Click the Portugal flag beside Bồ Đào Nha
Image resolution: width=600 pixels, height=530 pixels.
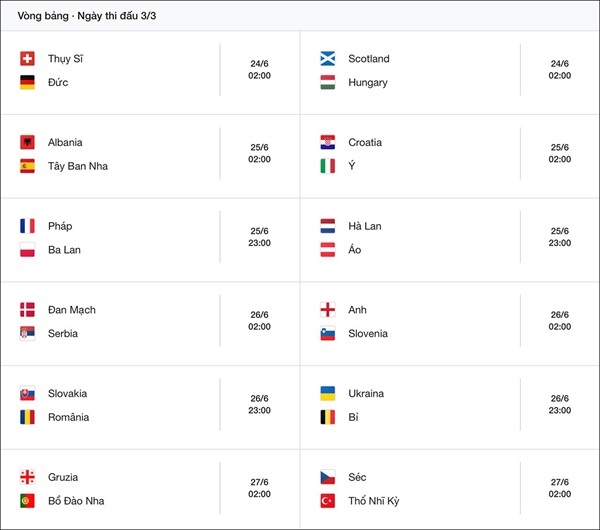(x=27, y=501)
